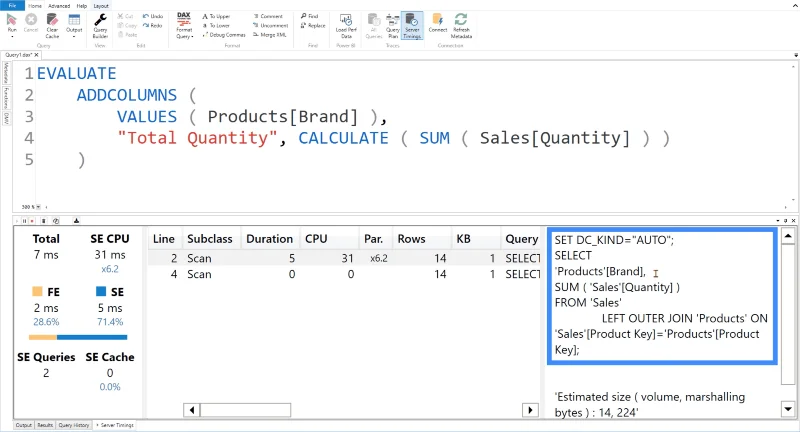The width and height of the screenshot is (800, 432).
Task: Undo the last edit
Action: point(153,16)
